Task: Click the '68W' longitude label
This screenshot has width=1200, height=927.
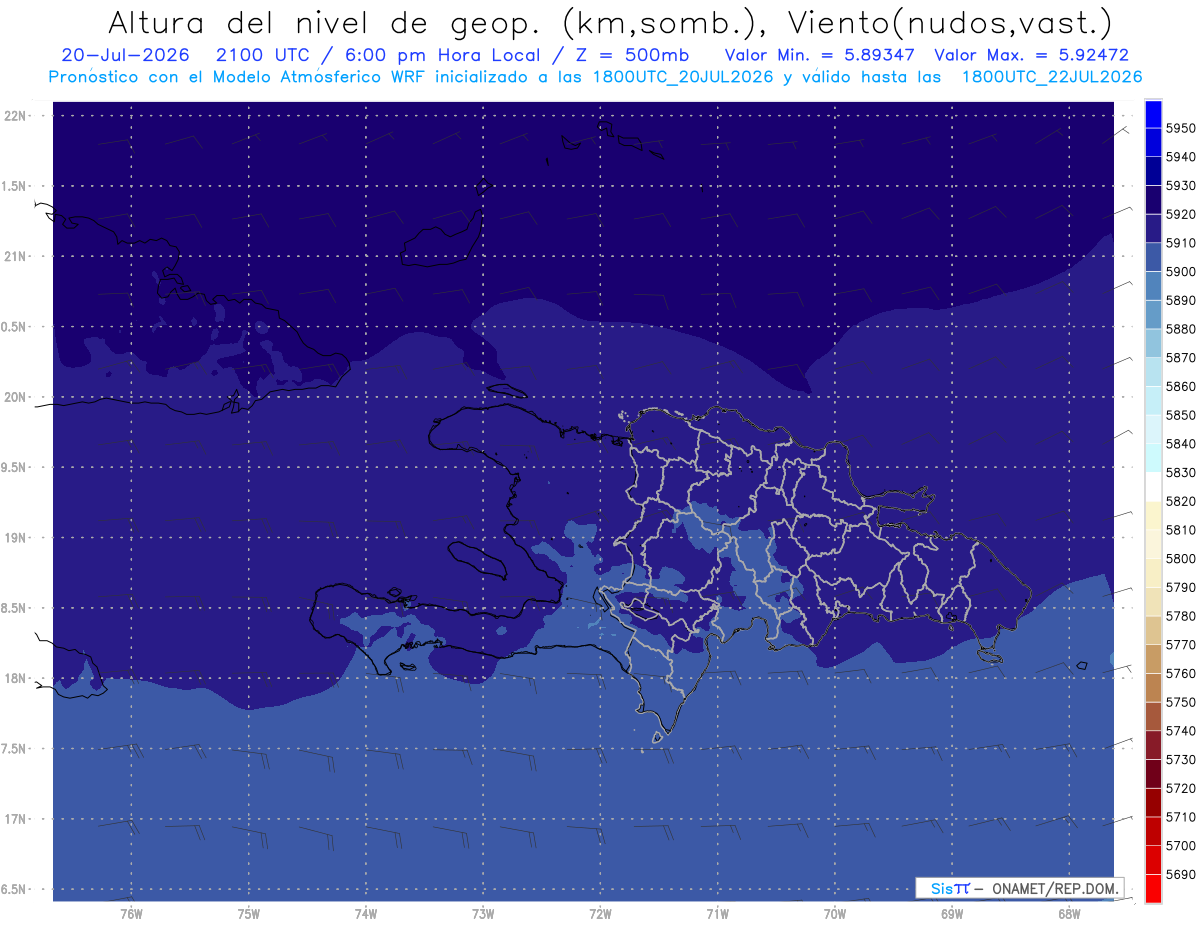Action: 1069,914
